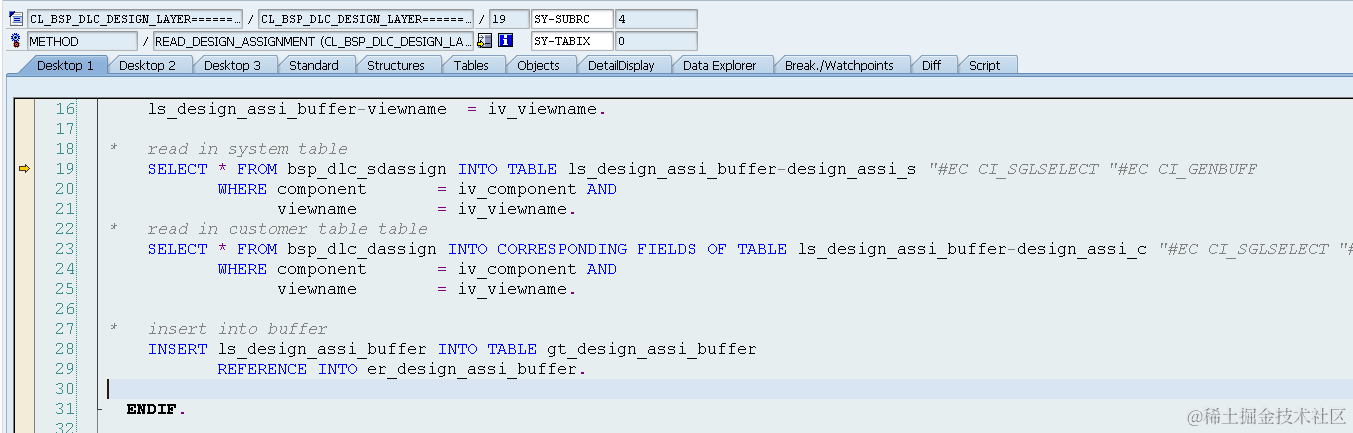Click the program source icon beside CL_BSP_DLC_DESIGN_LAYER
The height and width of the screenshot is (433, 1353).
15,19
